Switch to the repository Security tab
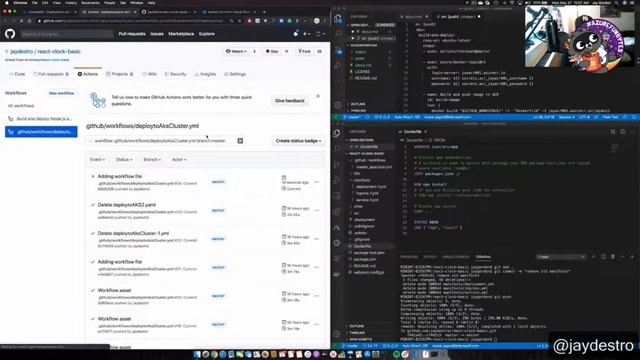The width and height of the screenshot is (640, 360). pyautogui.click(x=176, y=74)
